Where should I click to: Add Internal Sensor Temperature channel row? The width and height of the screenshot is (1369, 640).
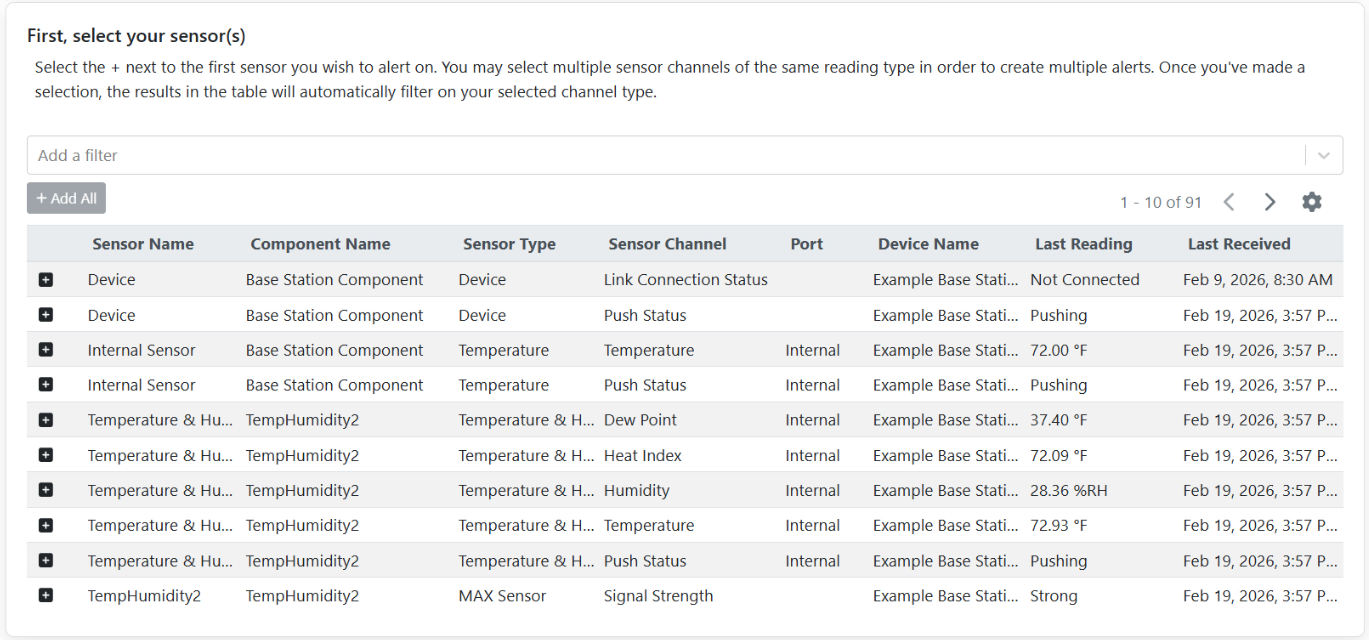pyautogui.click(x=46, y=350)
